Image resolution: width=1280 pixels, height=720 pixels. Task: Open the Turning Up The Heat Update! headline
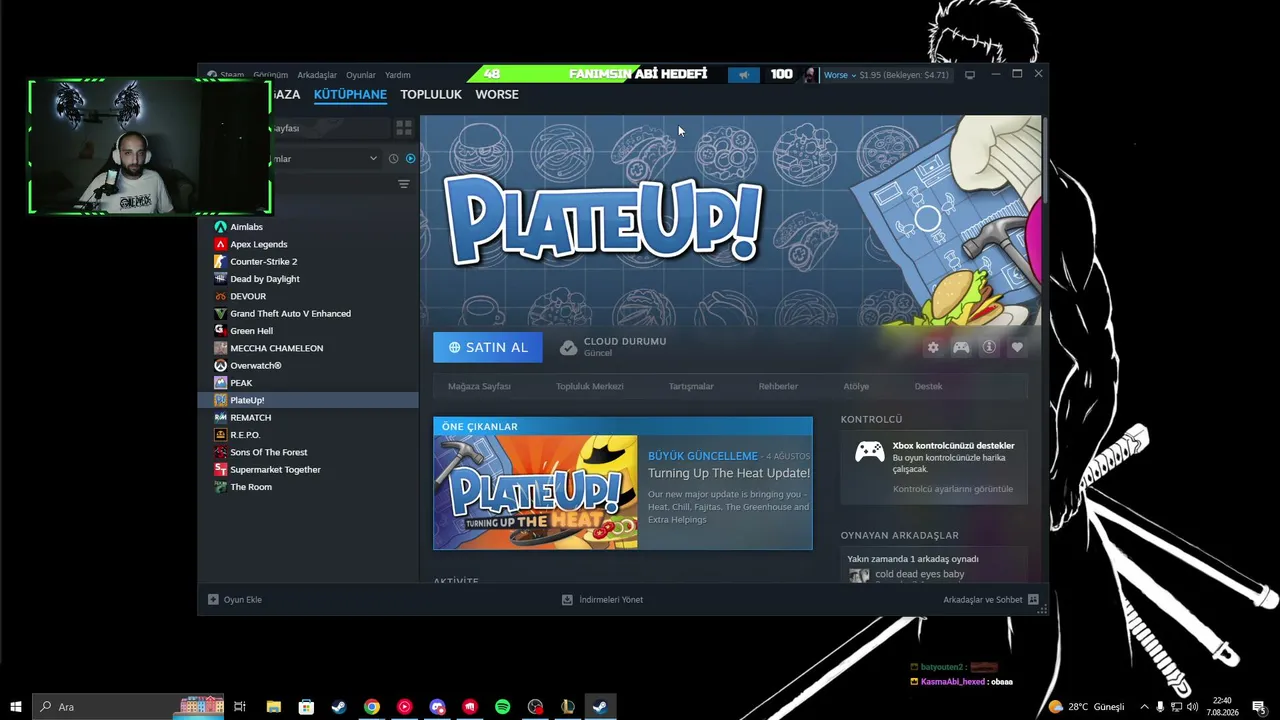pyautogui.click(x=729, y=473)
